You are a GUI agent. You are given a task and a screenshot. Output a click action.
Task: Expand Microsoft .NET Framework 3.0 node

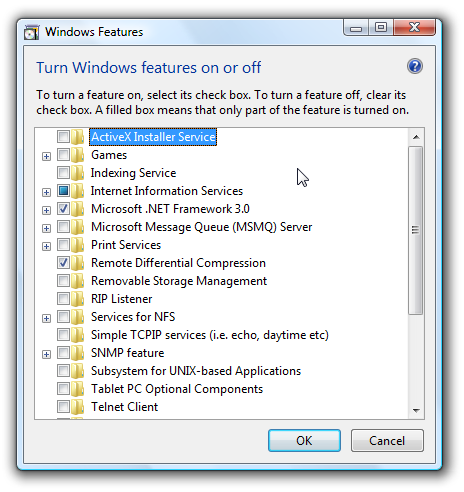pos(46,210)
